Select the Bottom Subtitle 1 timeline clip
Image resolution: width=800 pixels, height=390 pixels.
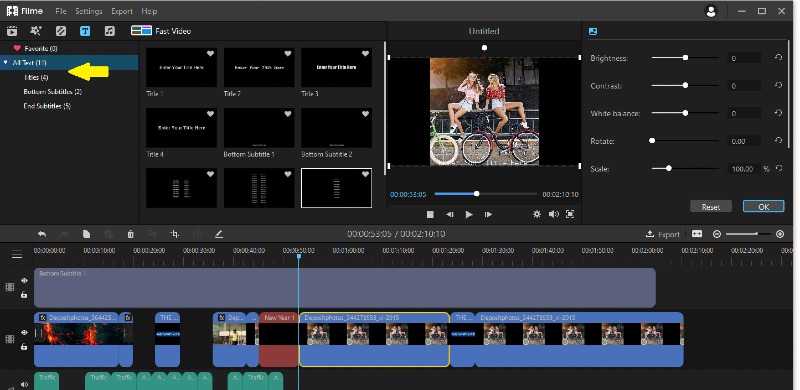pyautogui.click(x=345, y=288)
